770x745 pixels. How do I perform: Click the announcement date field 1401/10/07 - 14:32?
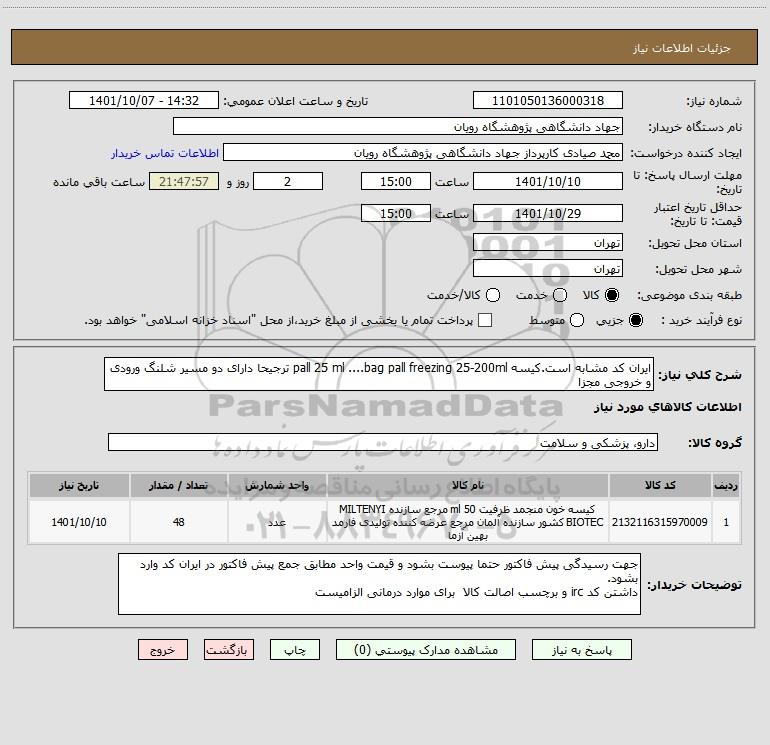(144, 101)
